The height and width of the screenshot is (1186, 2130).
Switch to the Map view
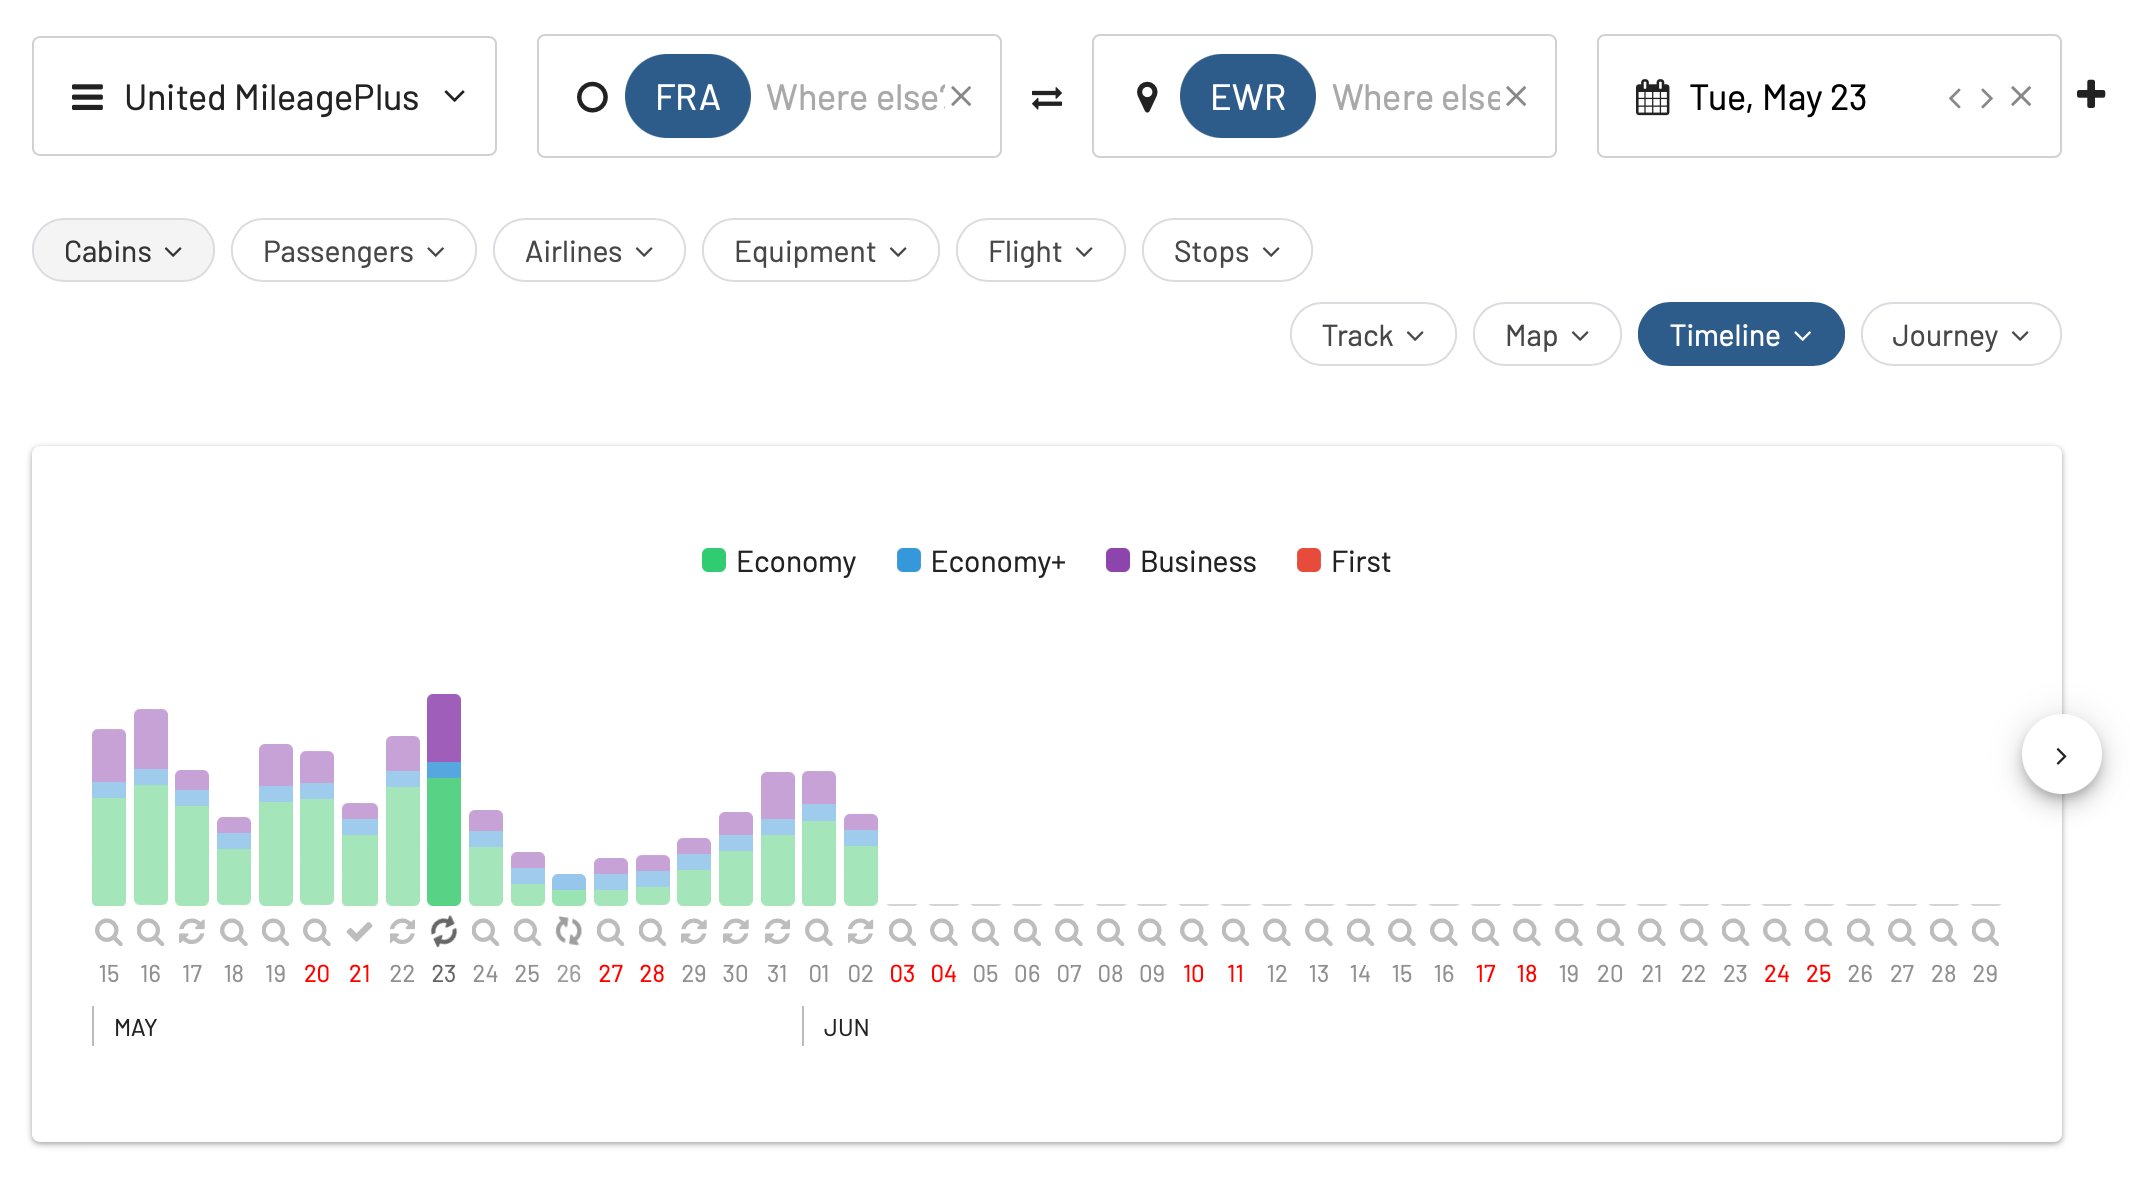pyautogui.click(x=1546, y=335)
